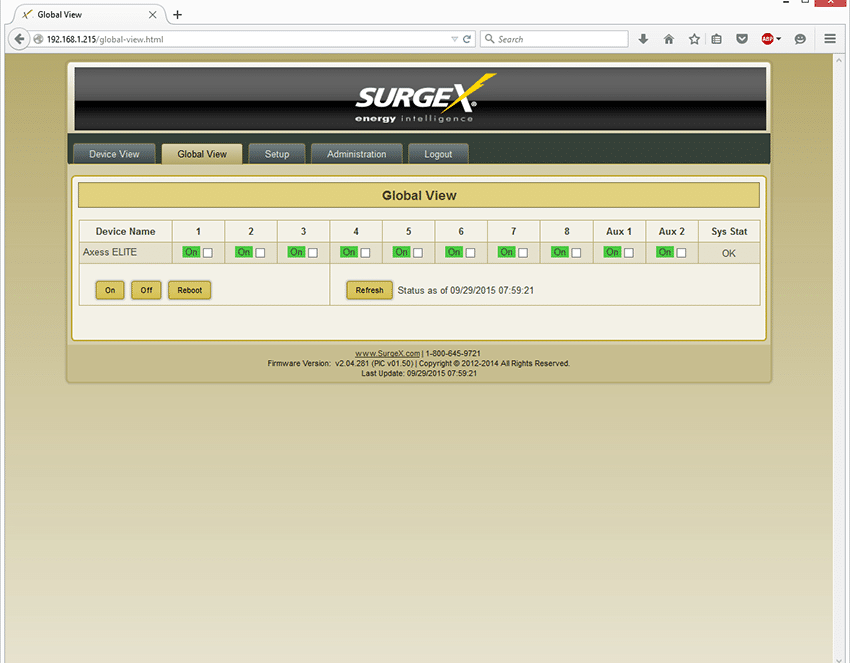Screen dimensions: 850x663
Task: Select the checkbox for Aux 1
Action: (629, 253)
